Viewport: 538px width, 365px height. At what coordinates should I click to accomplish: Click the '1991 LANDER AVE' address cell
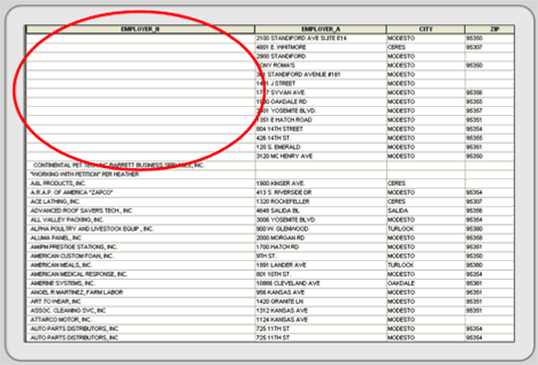tap(320, 266)
